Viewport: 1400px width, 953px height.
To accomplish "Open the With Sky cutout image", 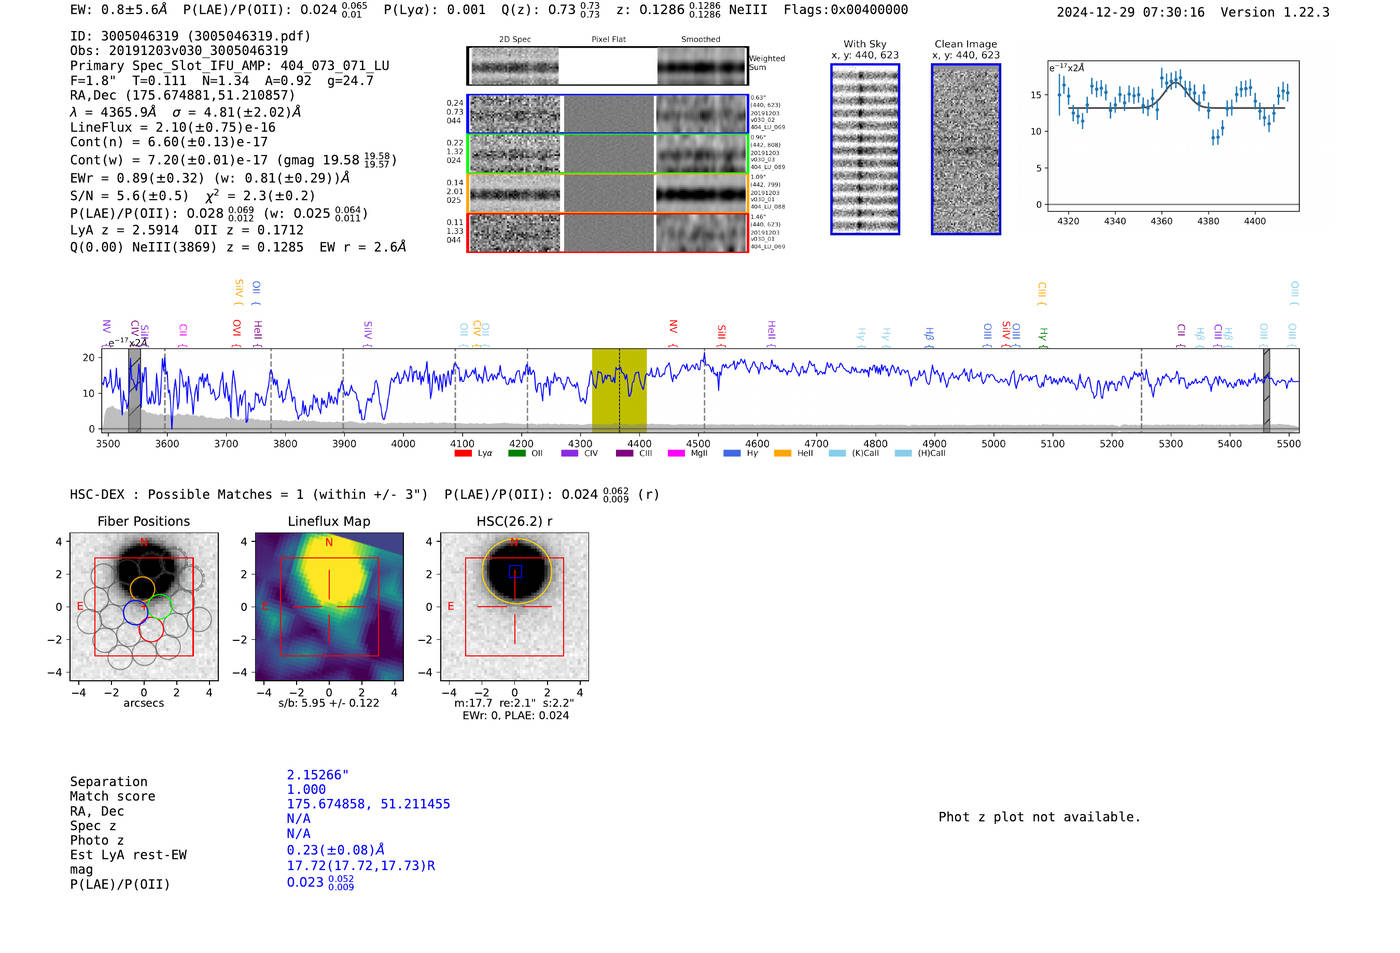I will [x=865, y=149].
